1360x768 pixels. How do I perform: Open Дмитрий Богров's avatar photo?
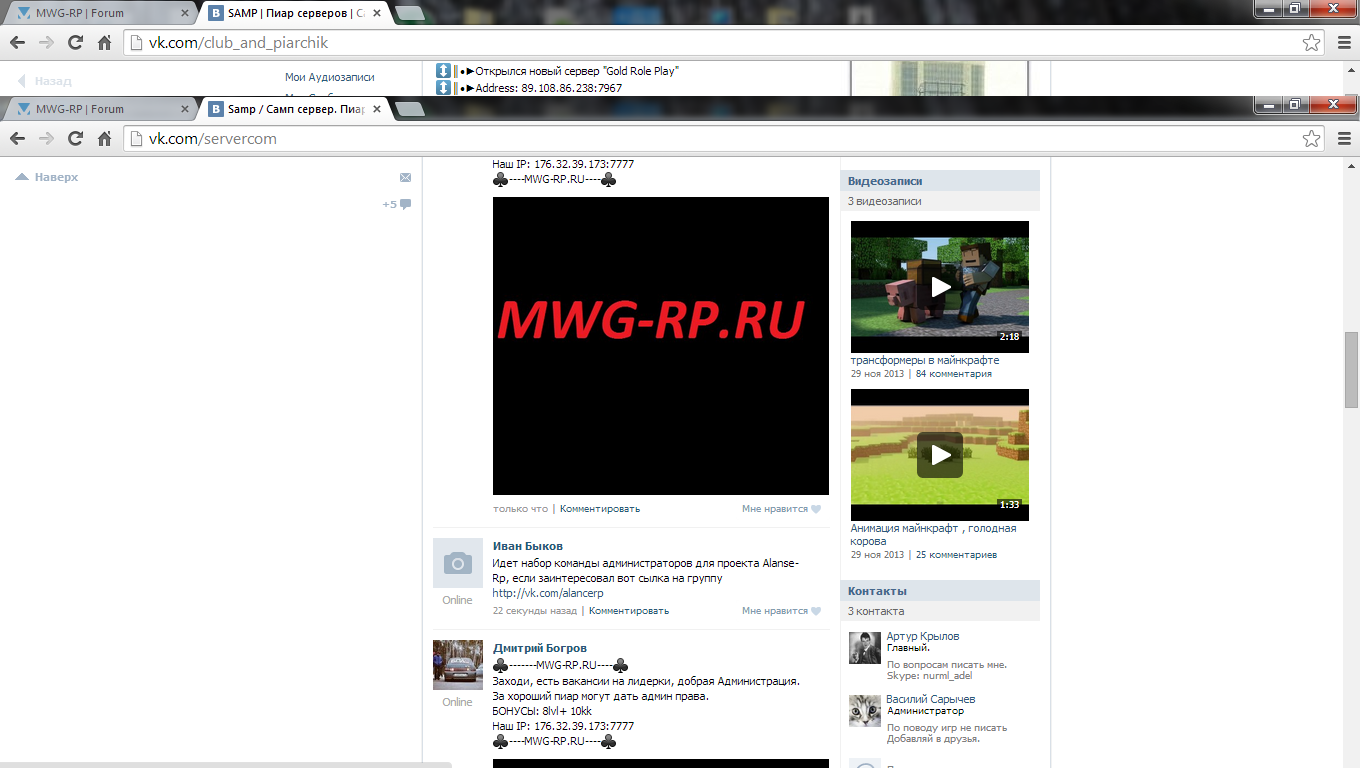(458, 665)
